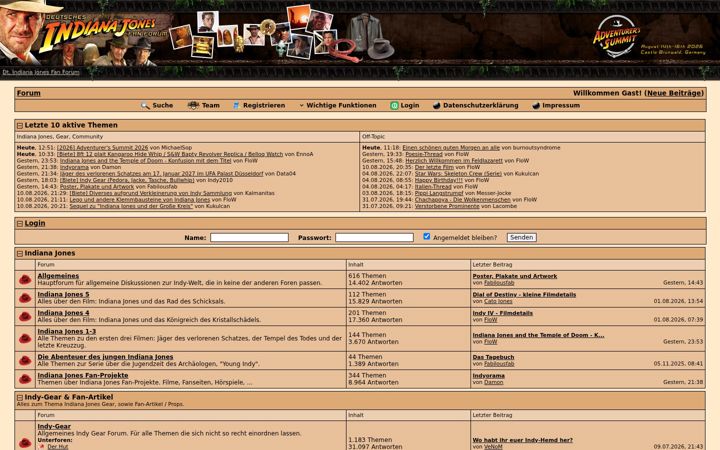Open the Indiana Jones Fan-Projekte forum link

click(x=83, y=376)
